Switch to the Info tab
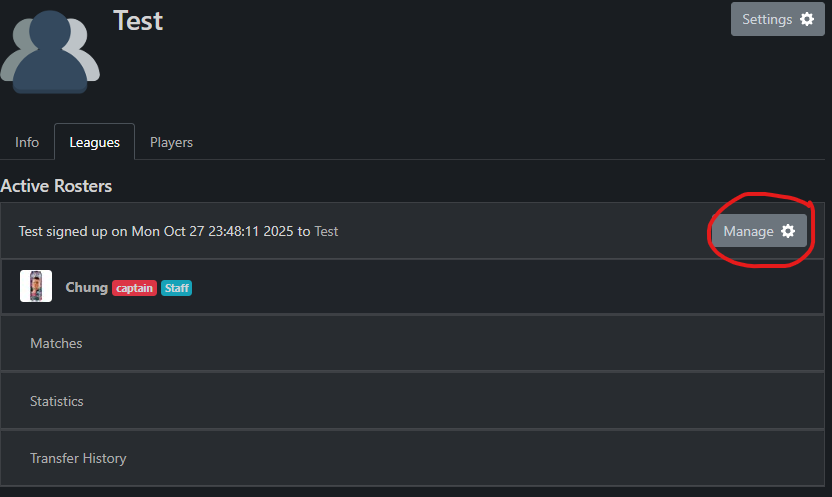 [27, 142]
